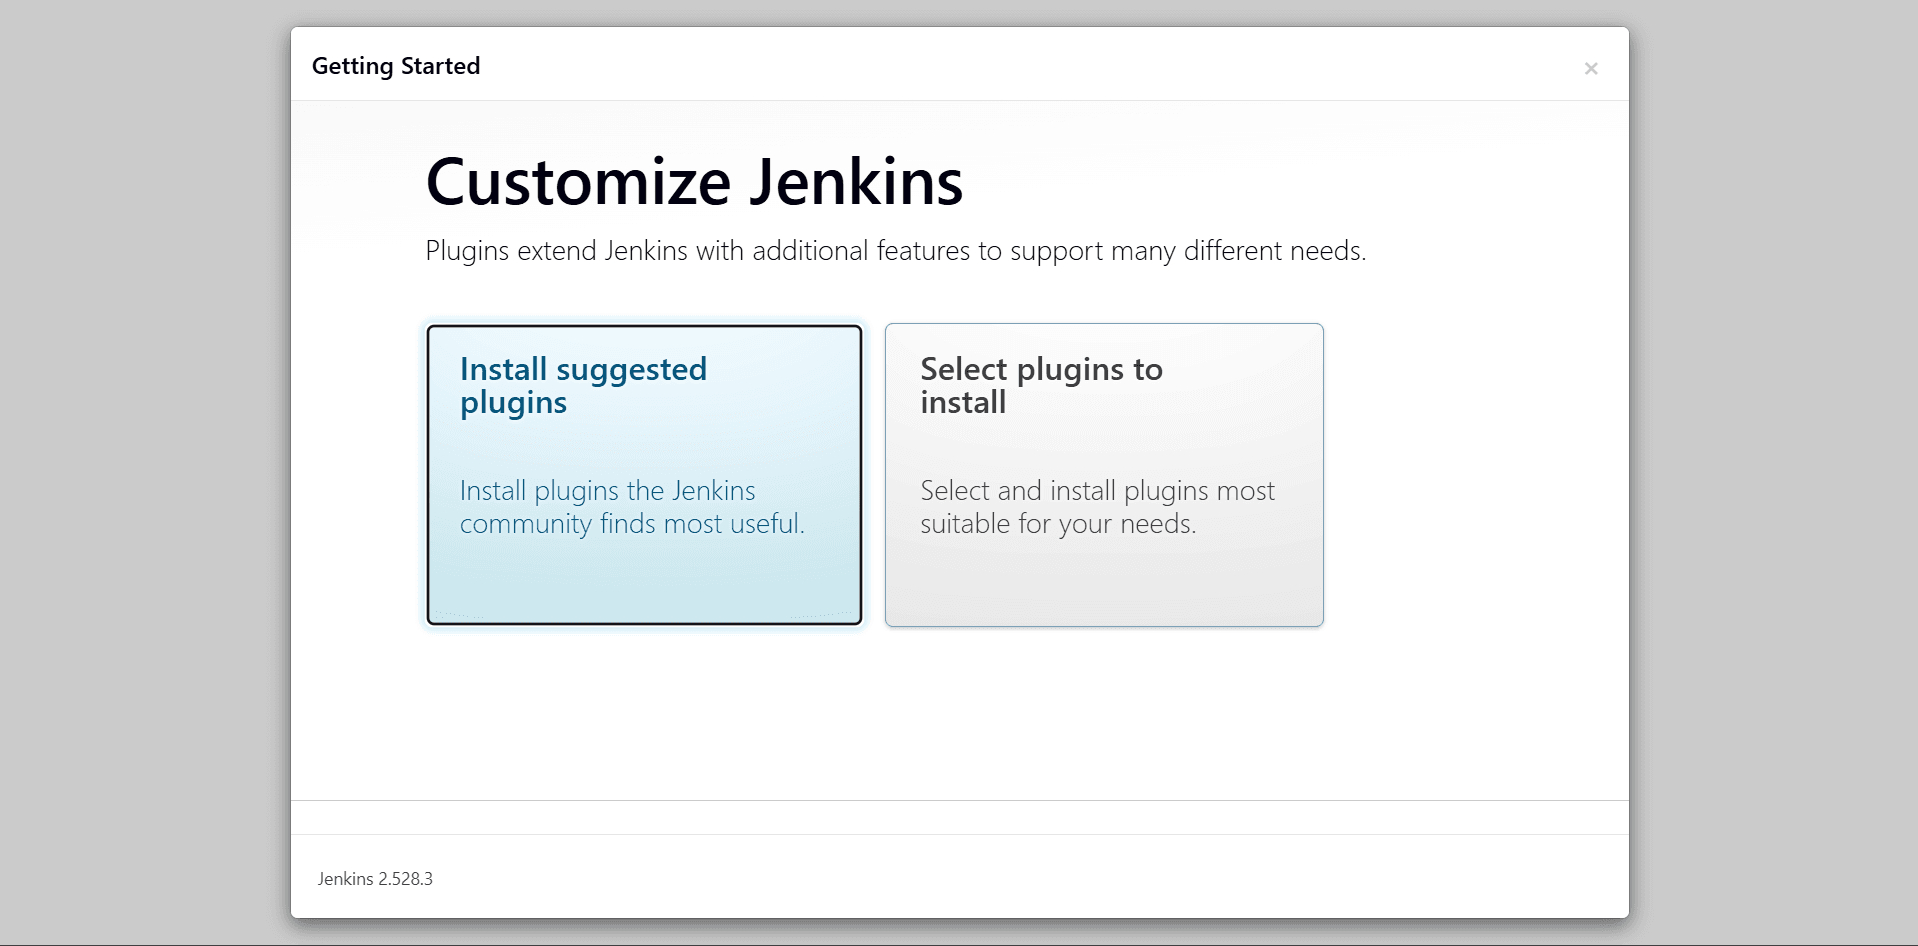Image resolution: width=1918 pixels, height=946 pixels.
Task: Click the word 'Started' in the dialog title
Action: 440,66
